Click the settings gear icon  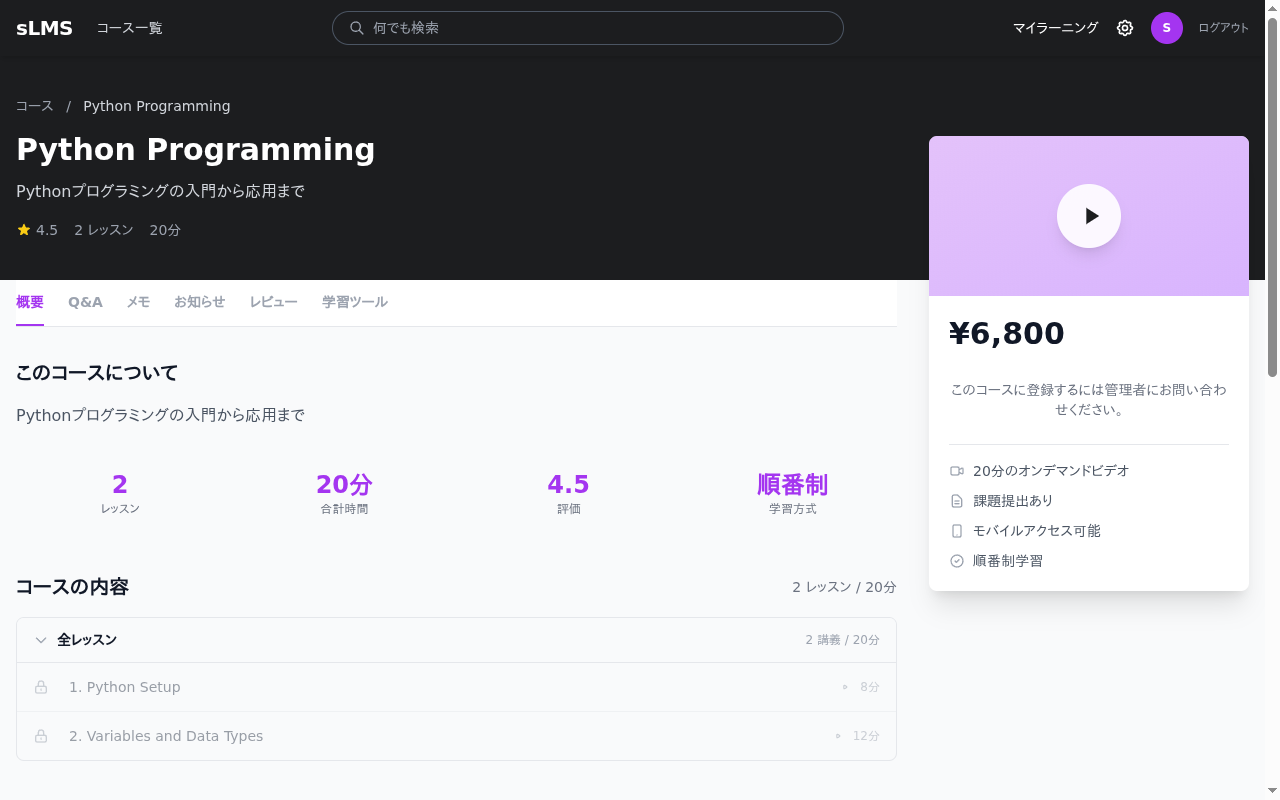coord(1125,28)
